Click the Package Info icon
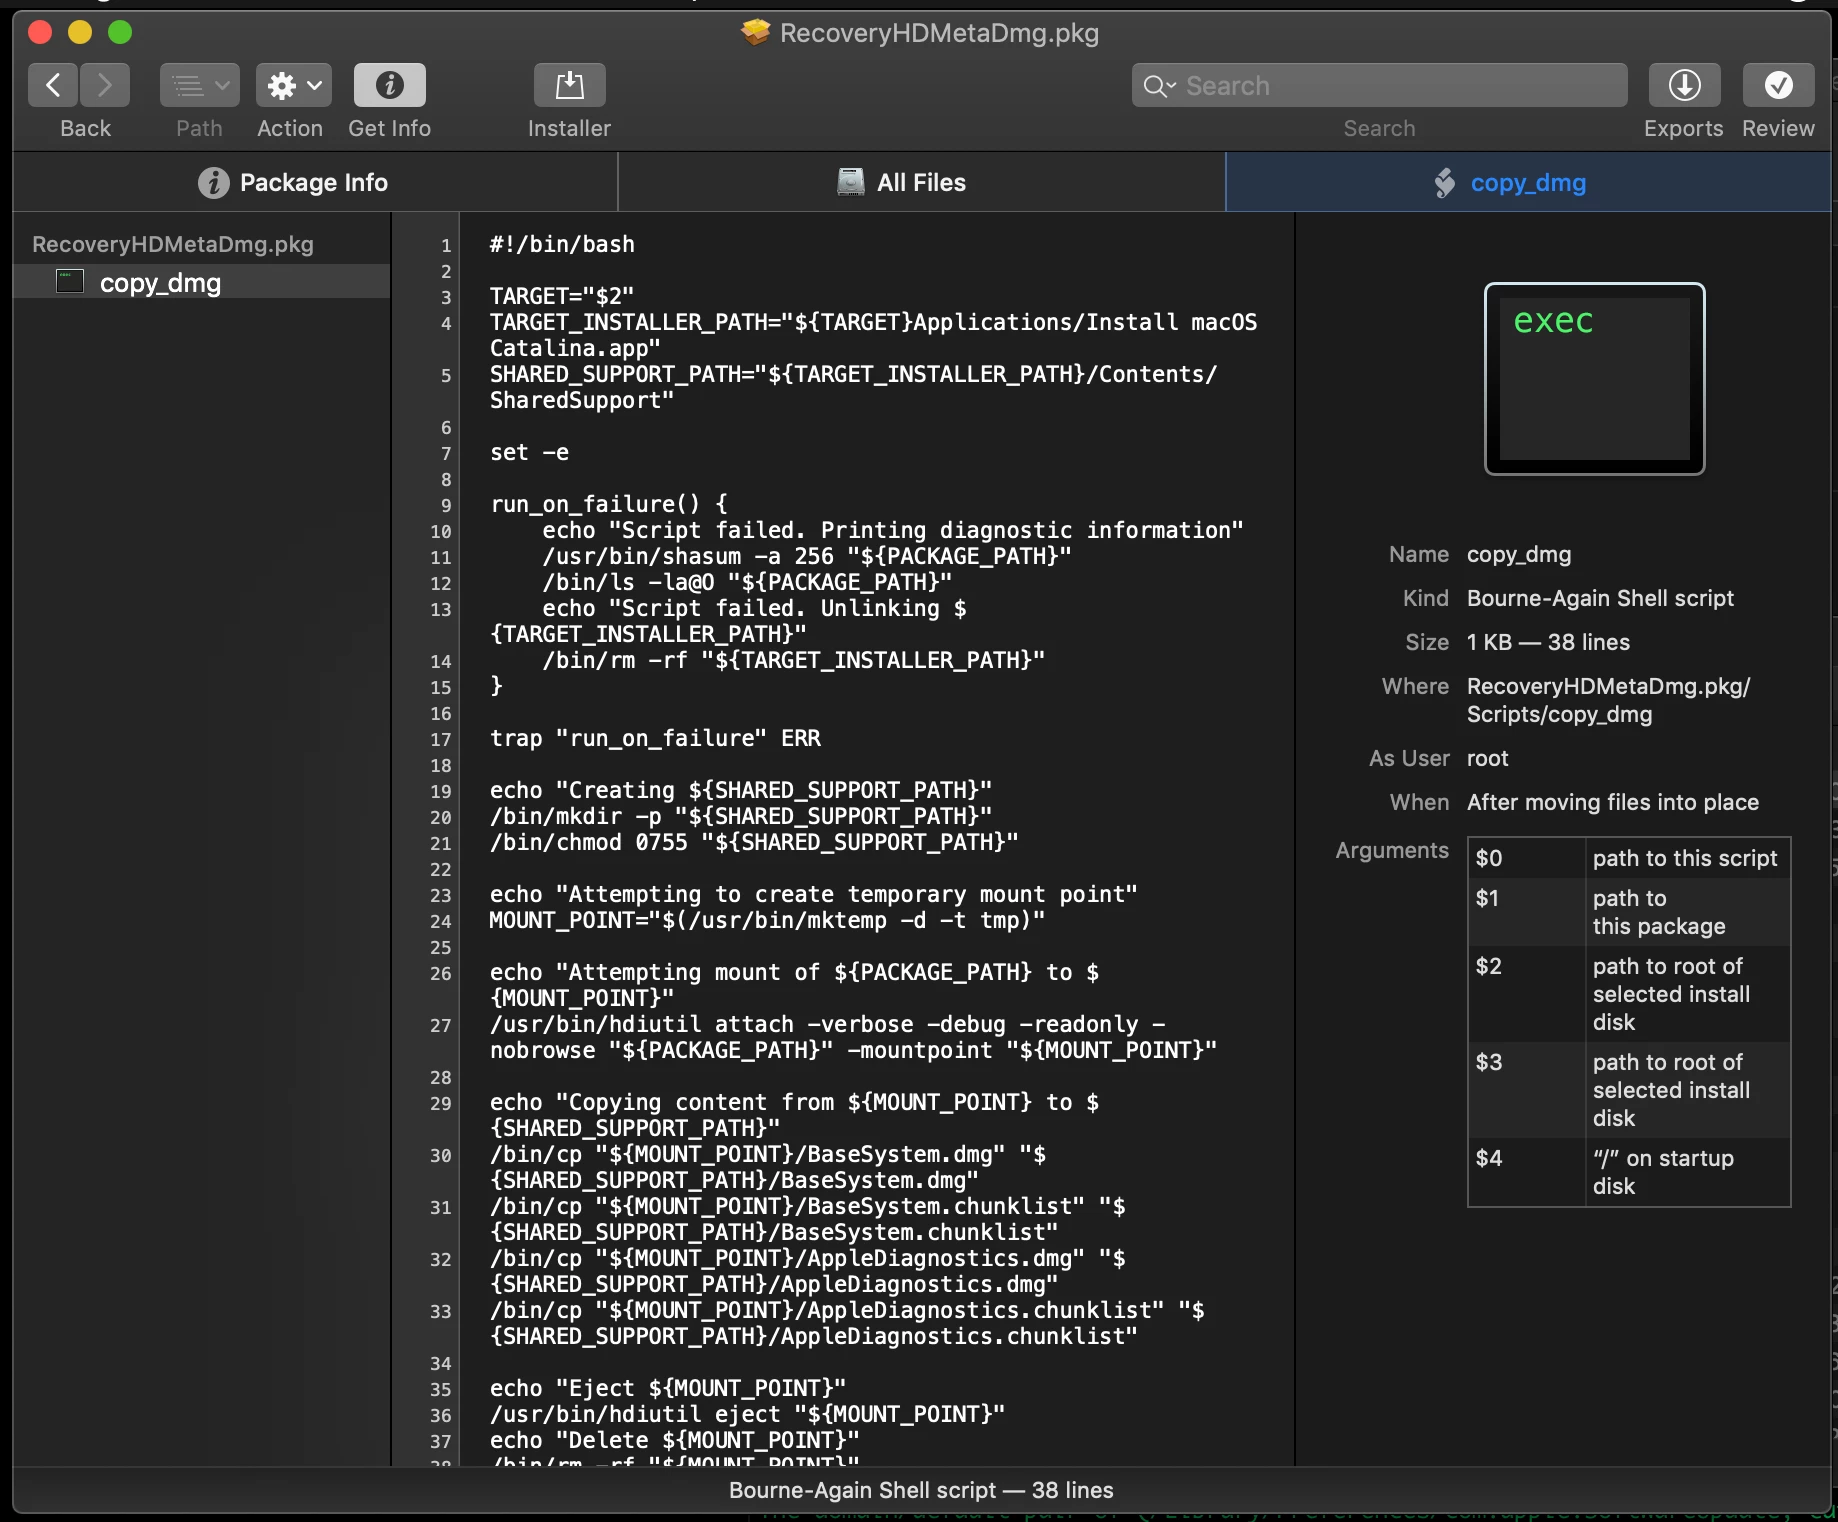 213,182
